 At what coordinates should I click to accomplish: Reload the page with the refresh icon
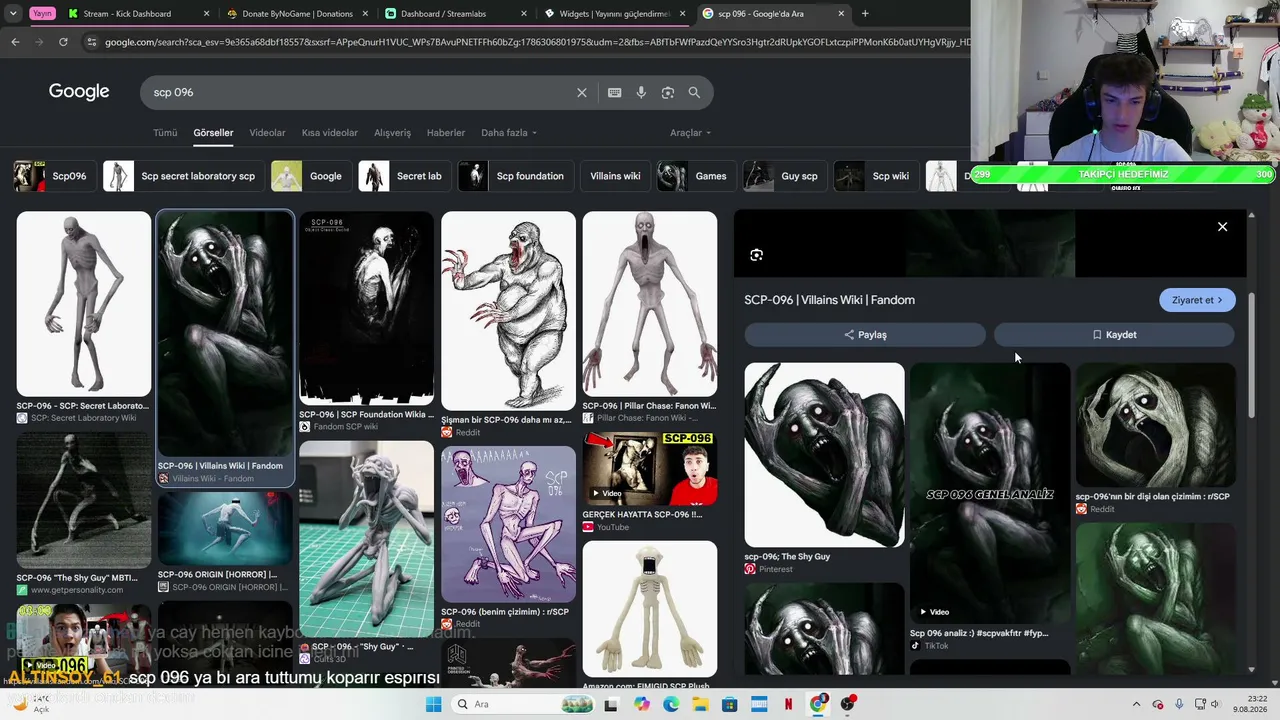point(63,42)
